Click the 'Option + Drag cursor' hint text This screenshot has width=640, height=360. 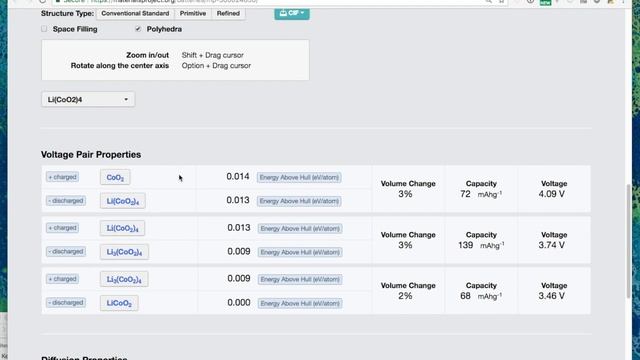(216, 66)
